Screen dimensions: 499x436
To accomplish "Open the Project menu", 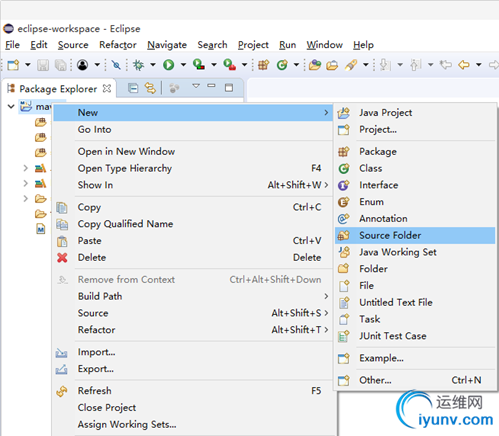I will [253, 45].
